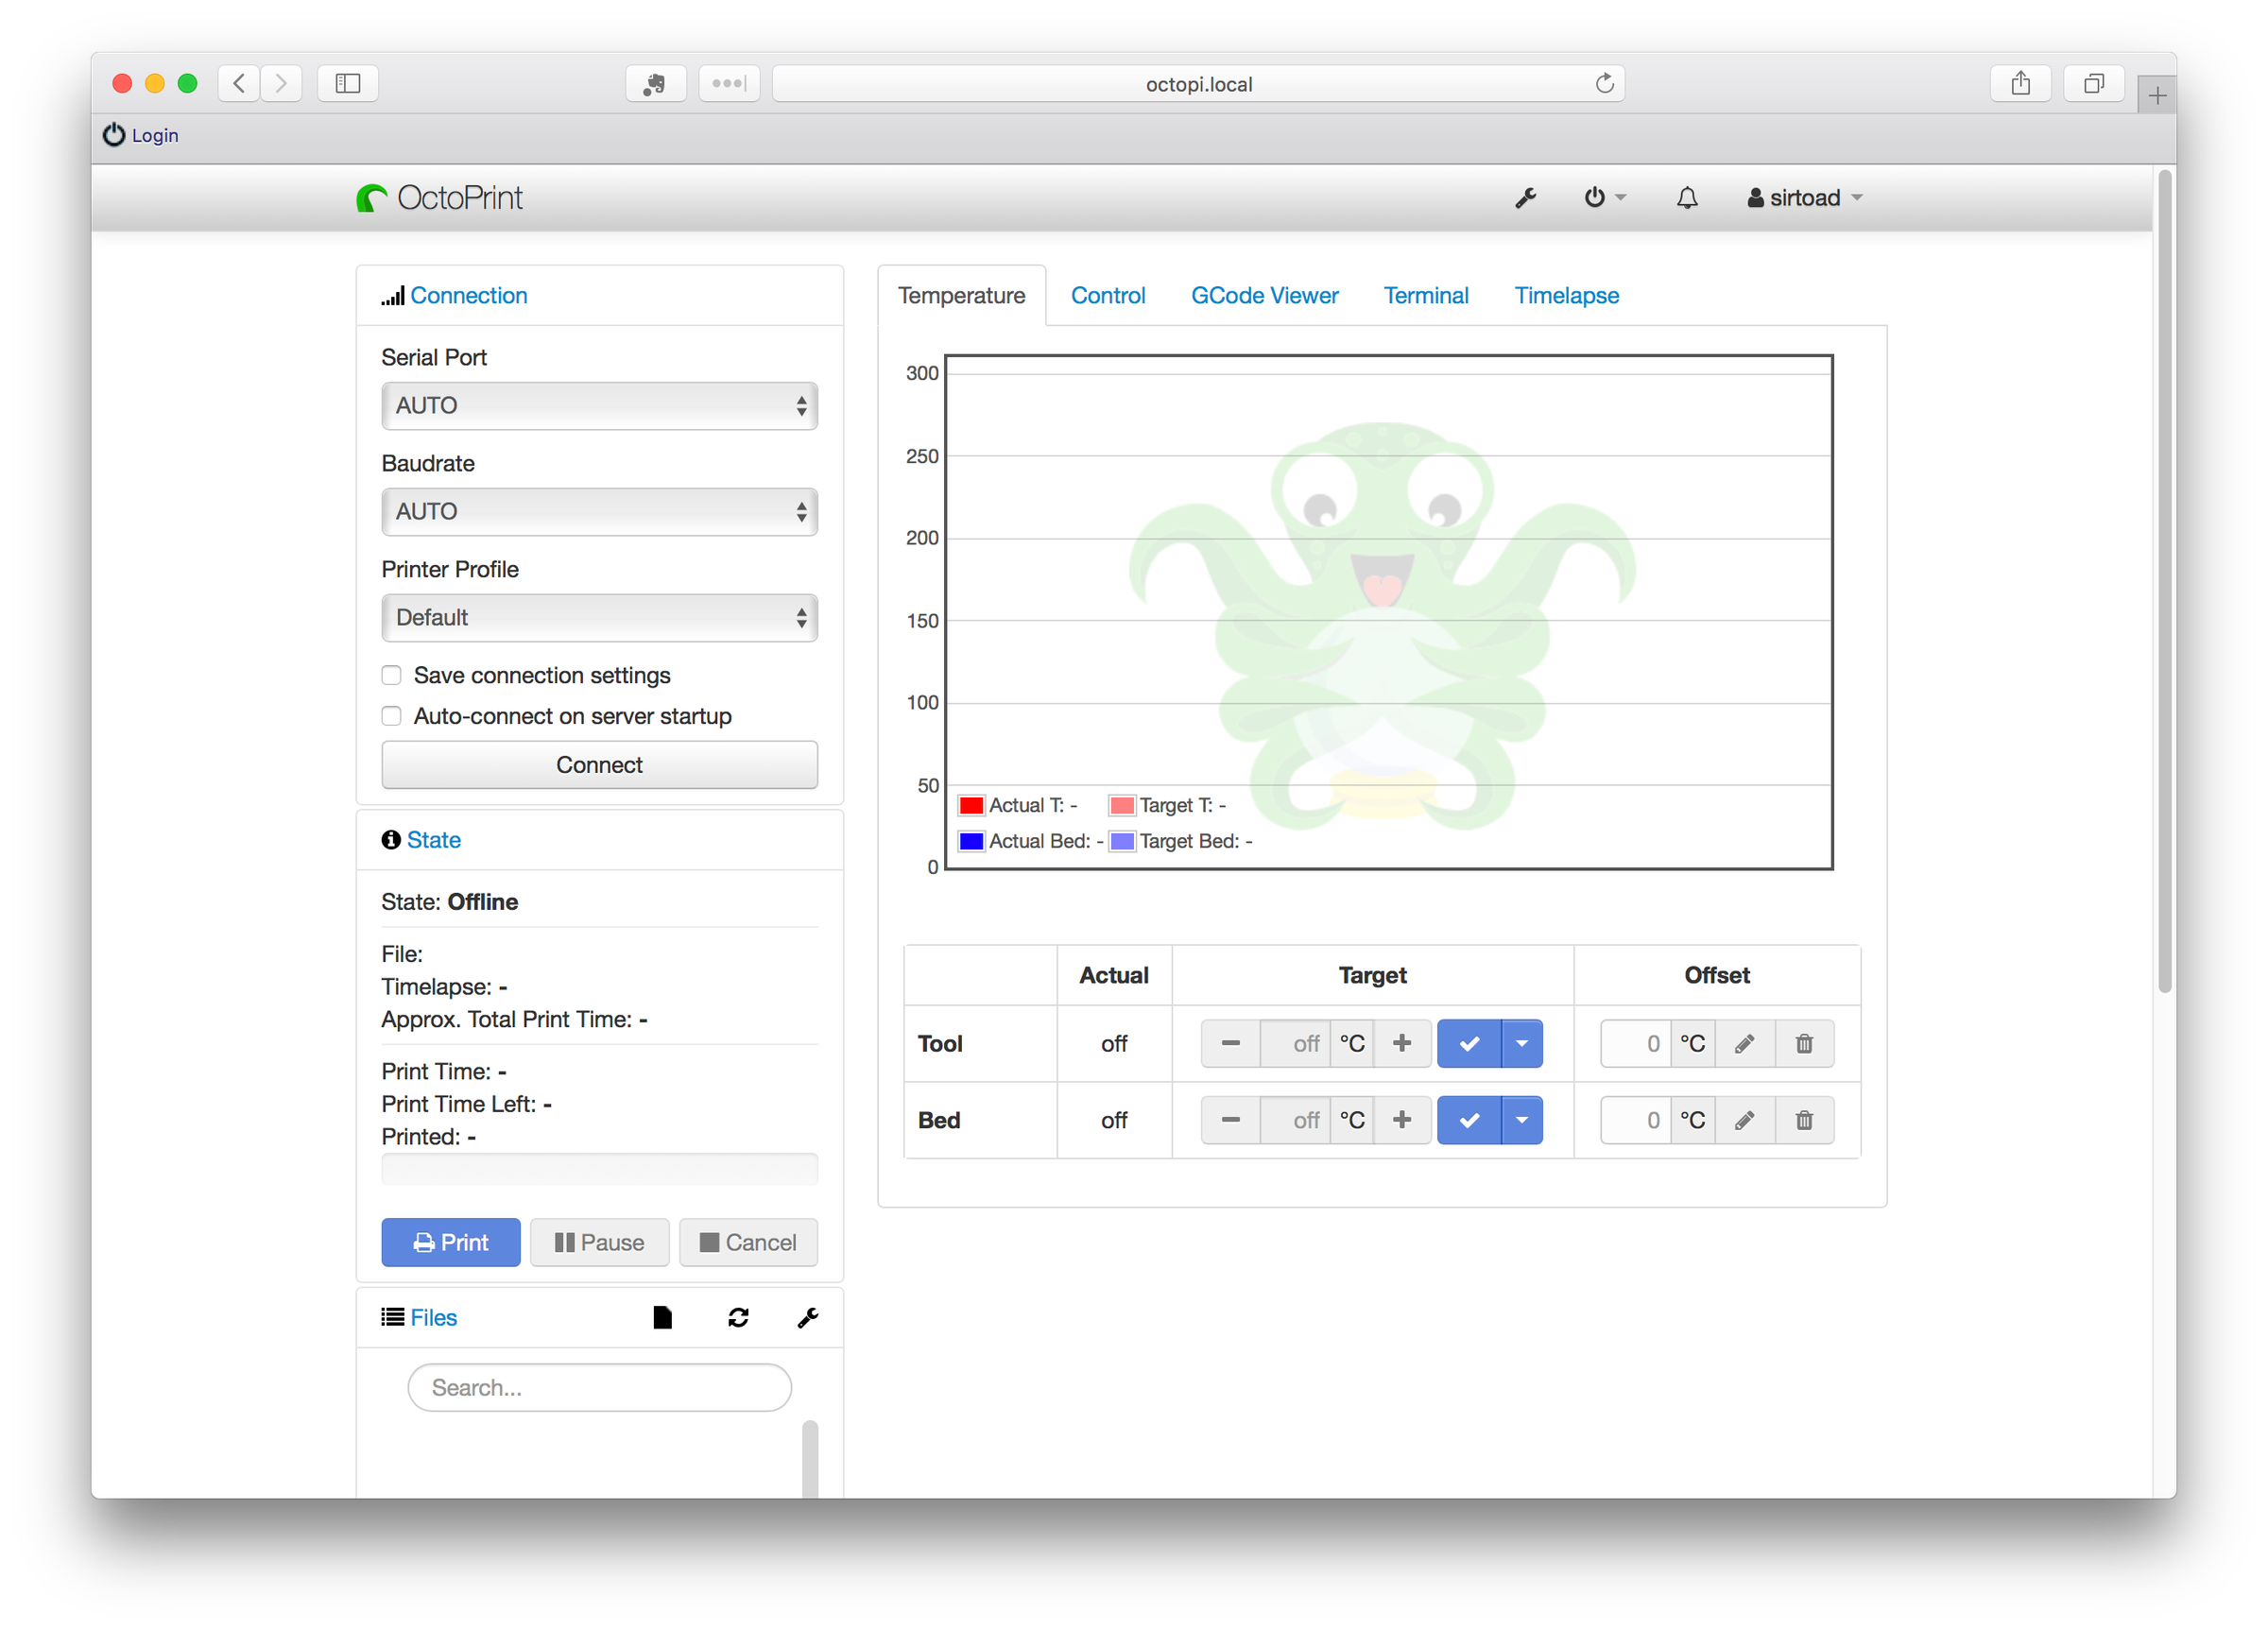Image resolution: width=2268 pixels, height=1629 pixels.
Task: Refresh the file list
Action: (737, 1317)
